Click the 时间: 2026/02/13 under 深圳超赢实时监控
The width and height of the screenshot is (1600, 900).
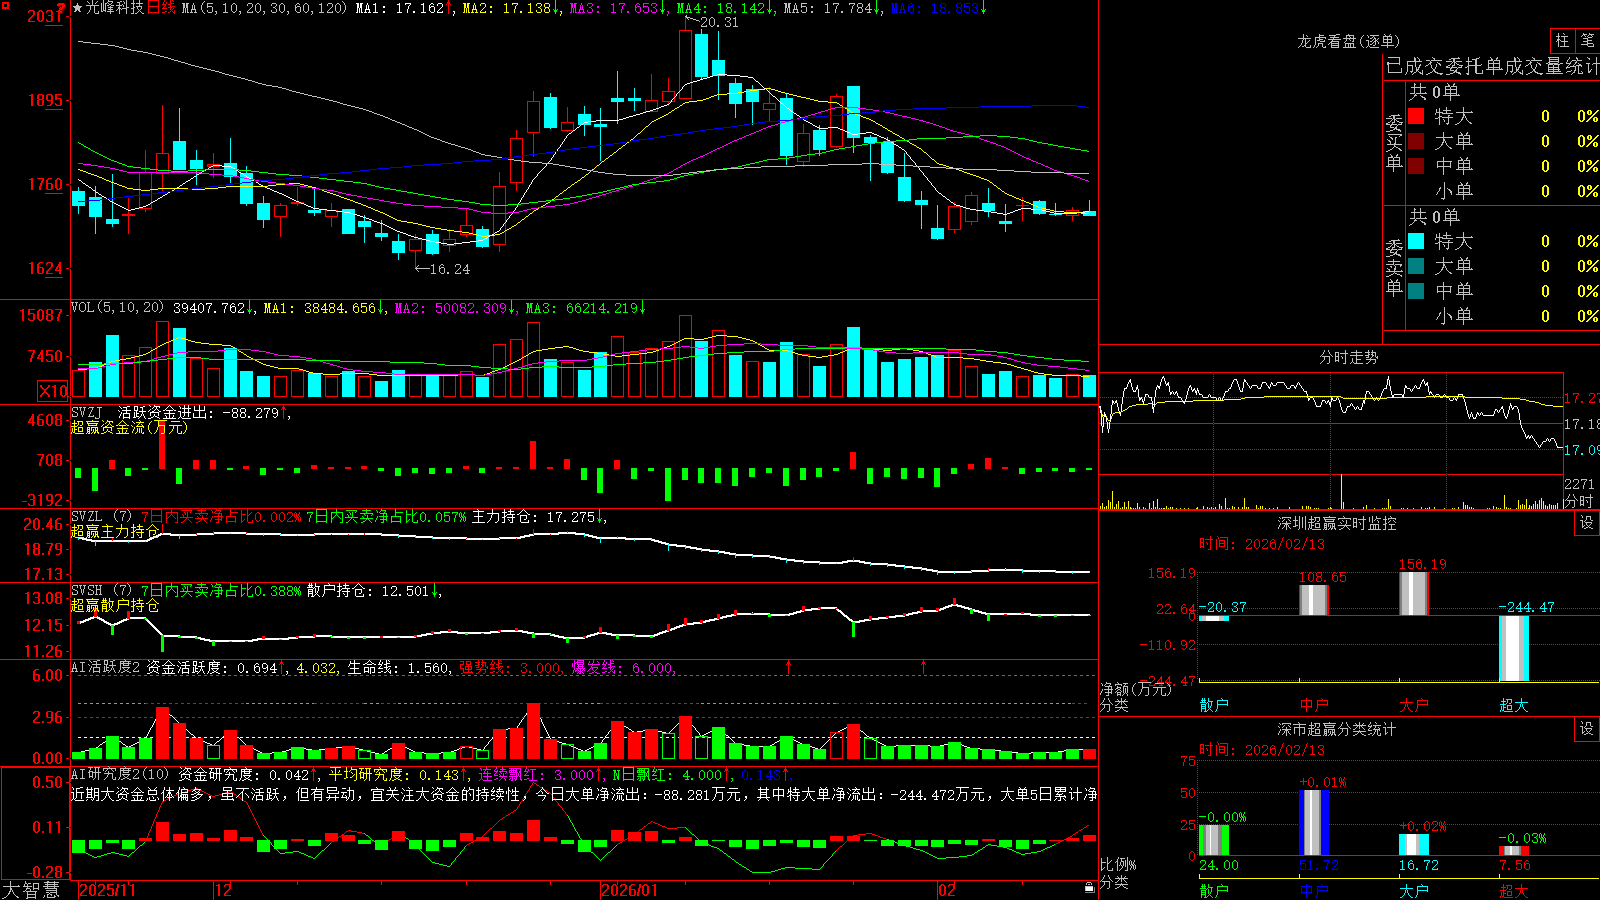tap(1262, 544)
